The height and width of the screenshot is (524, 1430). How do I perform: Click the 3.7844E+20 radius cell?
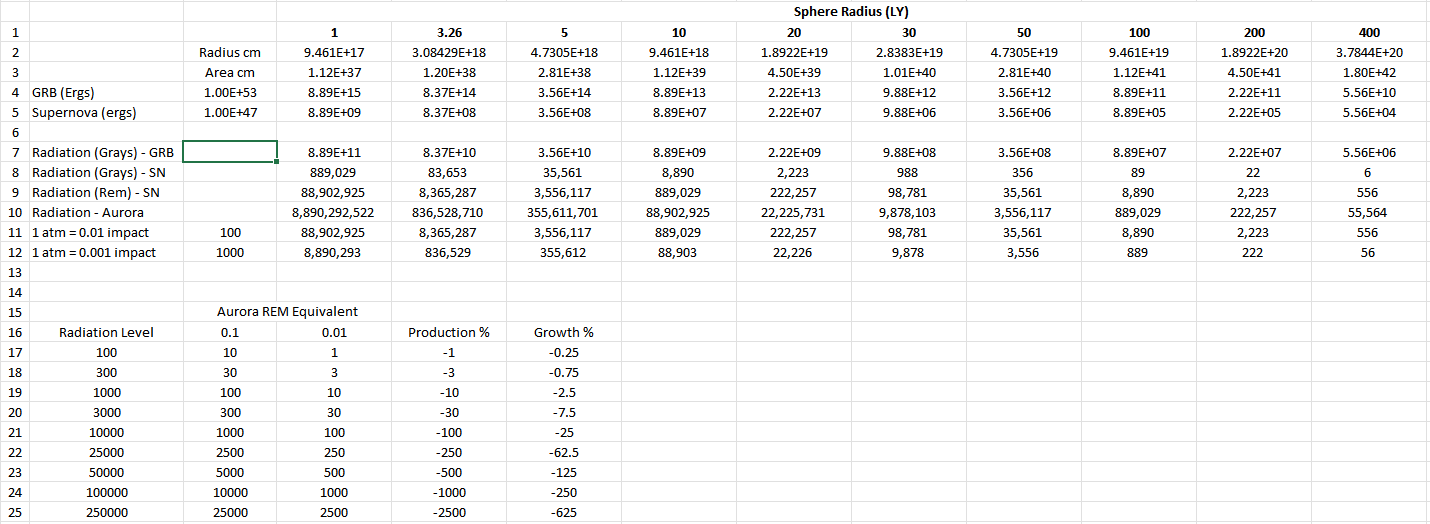(x=1370, y=52)
